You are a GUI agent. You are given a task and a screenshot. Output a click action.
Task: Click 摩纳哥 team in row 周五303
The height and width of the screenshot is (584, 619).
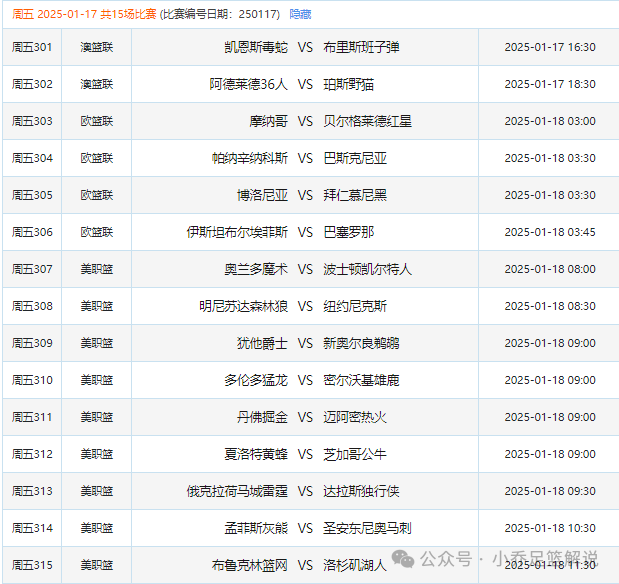click(268, 121)
